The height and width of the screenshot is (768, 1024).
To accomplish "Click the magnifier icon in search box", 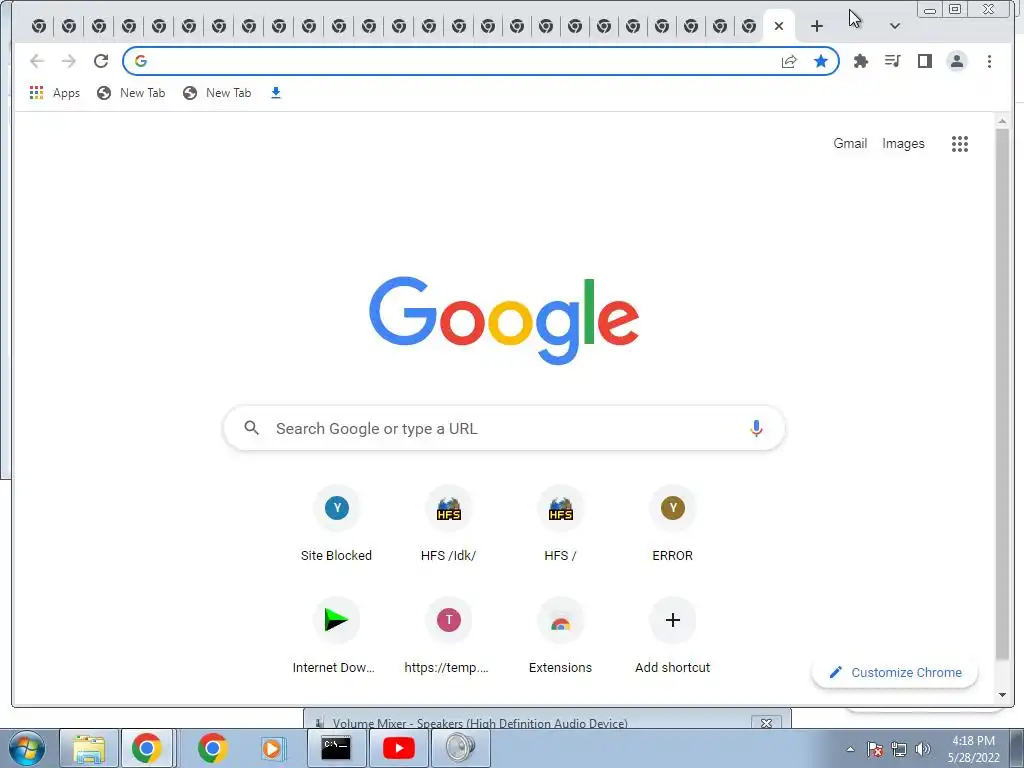I will tap(251, 428).
